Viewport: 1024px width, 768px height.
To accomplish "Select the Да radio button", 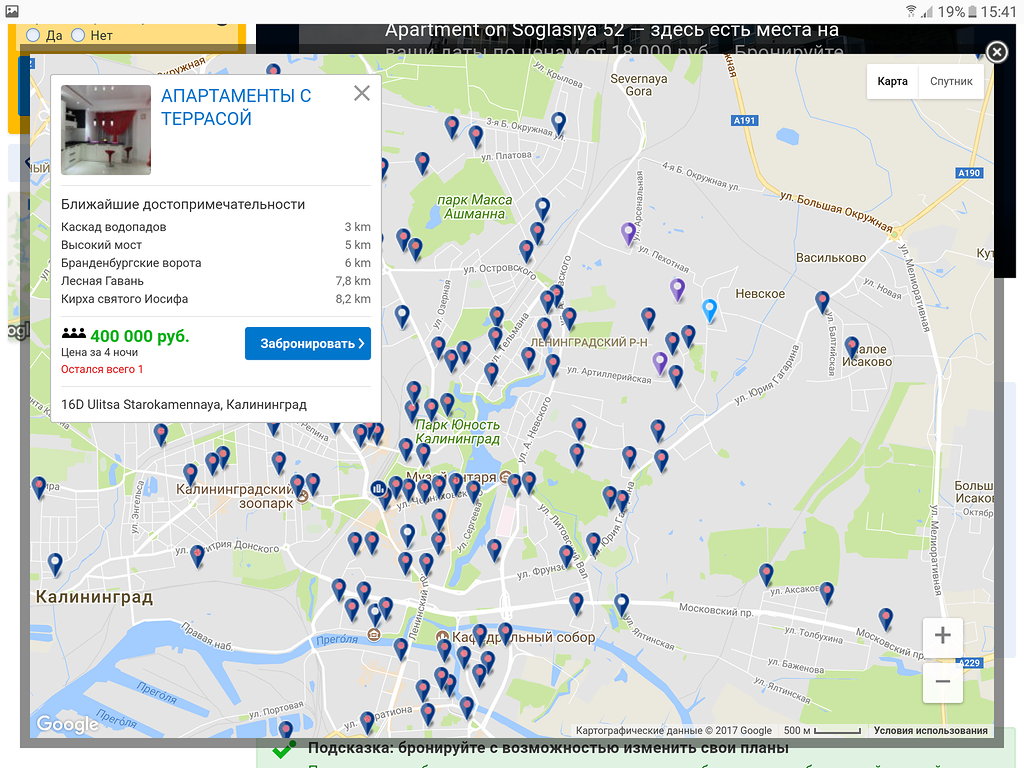I will [x=33, y=35].
